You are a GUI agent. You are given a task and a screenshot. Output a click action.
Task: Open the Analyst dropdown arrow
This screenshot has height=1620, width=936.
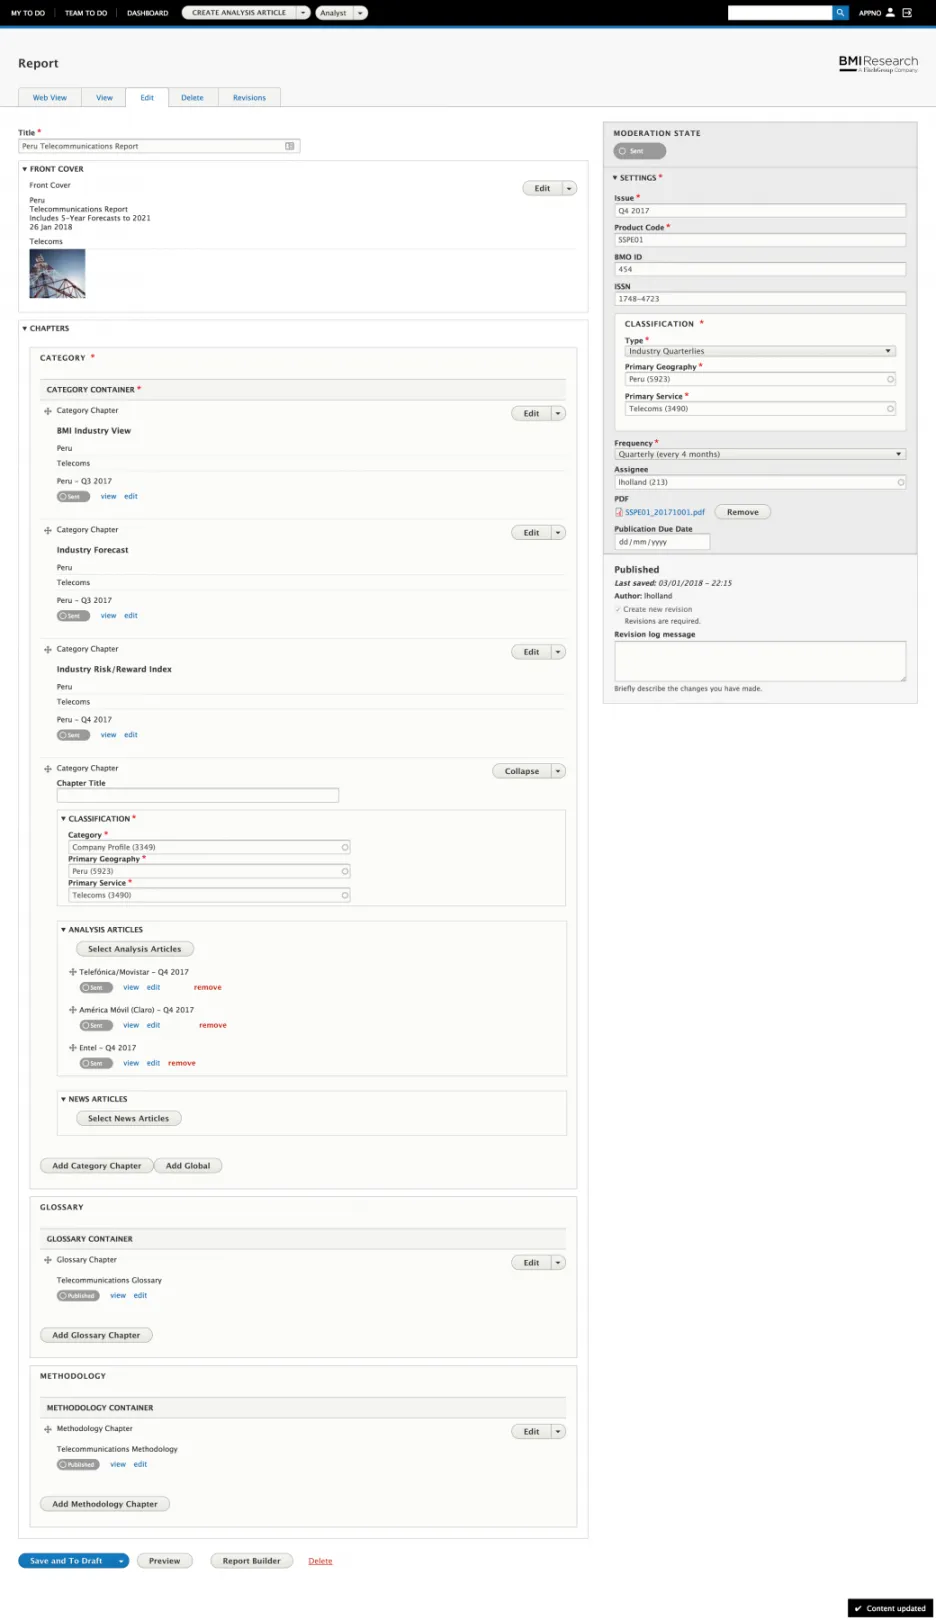pyautogui.click(x=360, y=13)
